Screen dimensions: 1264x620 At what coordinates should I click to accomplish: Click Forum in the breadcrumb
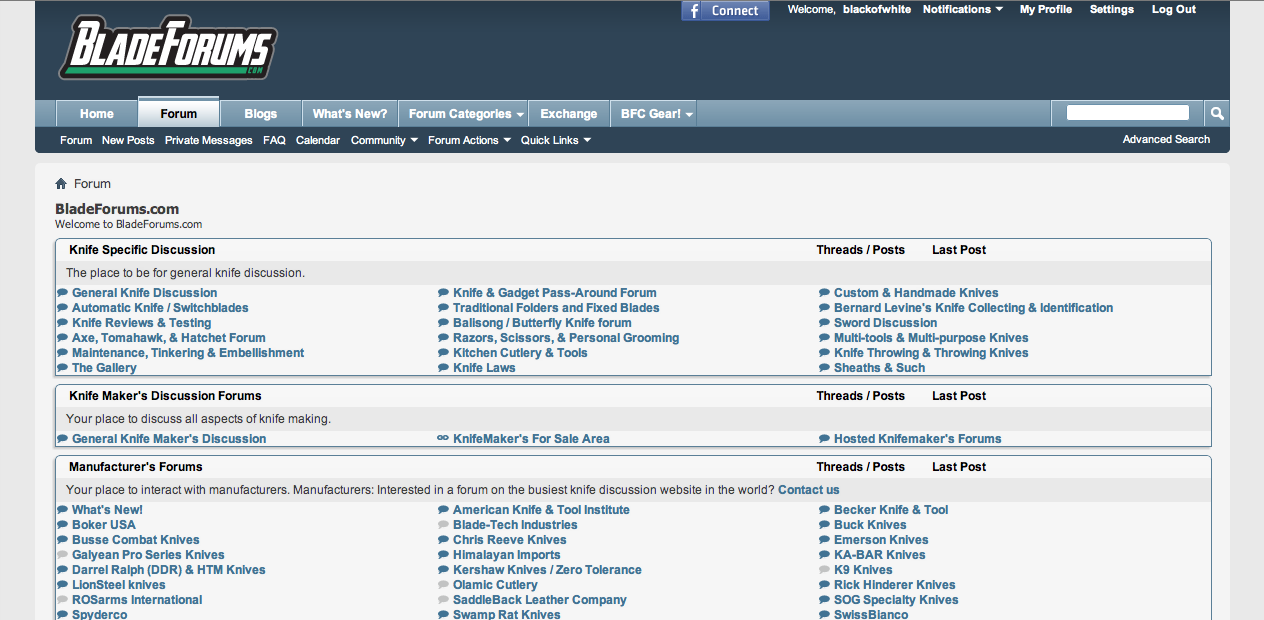point(92,184)
